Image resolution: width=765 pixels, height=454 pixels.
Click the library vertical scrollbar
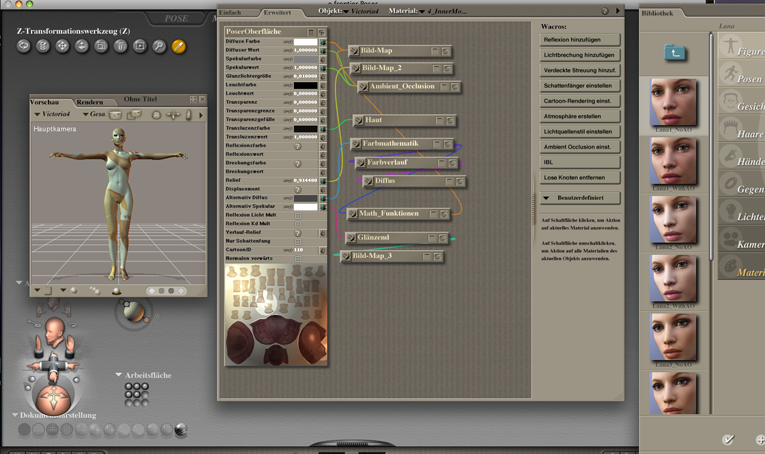(711, 146)
